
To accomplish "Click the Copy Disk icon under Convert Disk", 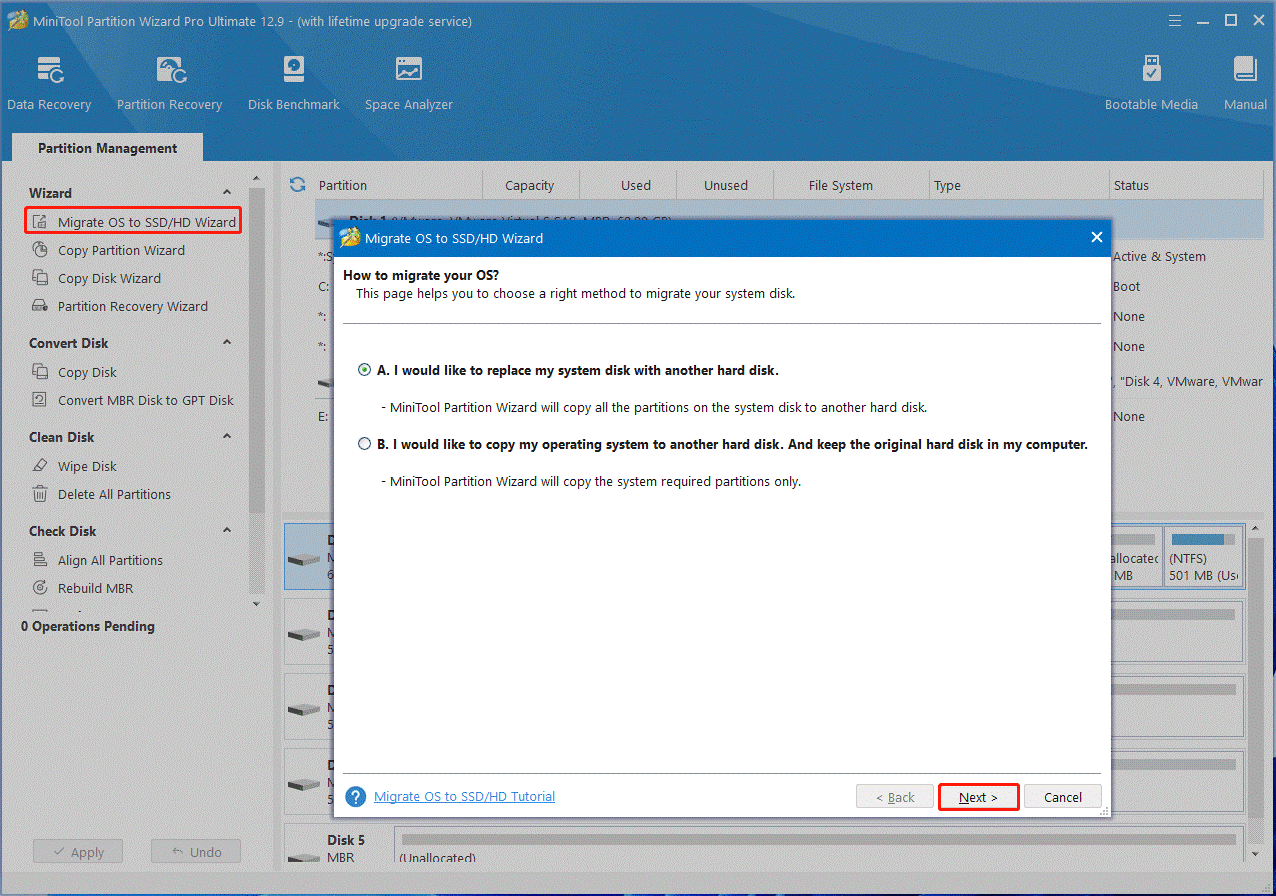I will pyautogui.click(x=40, y=372).
